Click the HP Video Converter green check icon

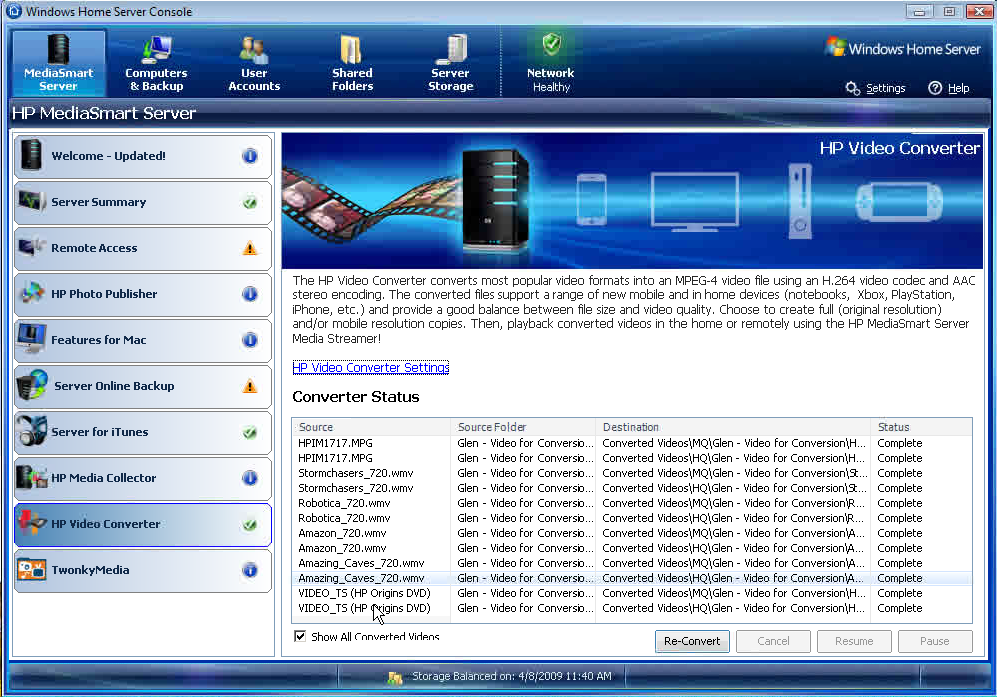tap(250, 525)
